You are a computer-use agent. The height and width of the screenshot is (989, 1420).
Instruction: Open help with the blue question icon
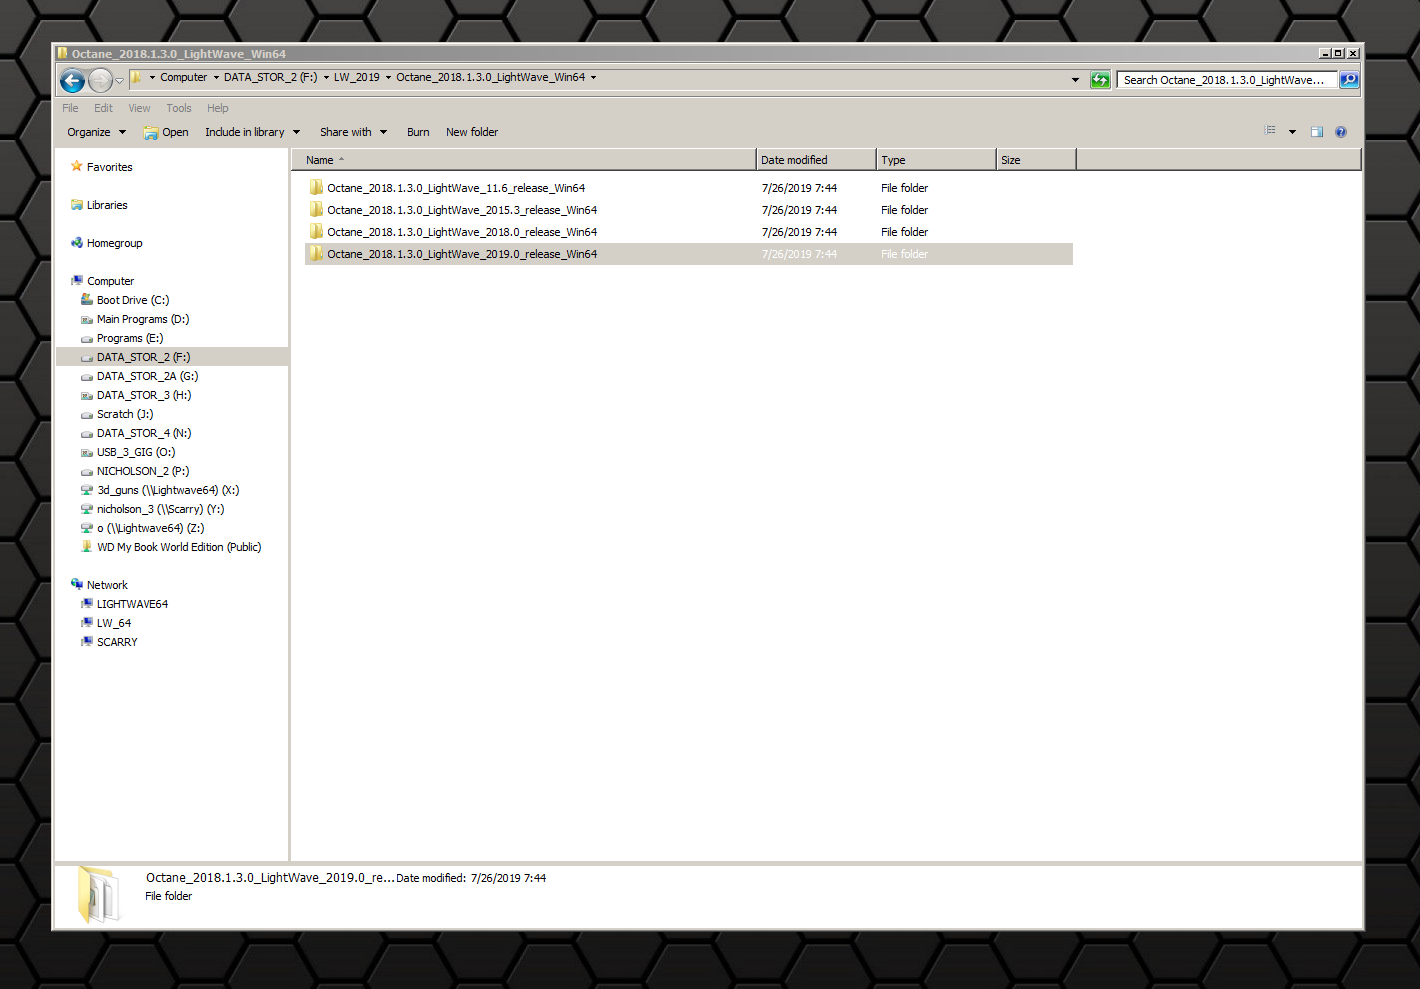1341,132
